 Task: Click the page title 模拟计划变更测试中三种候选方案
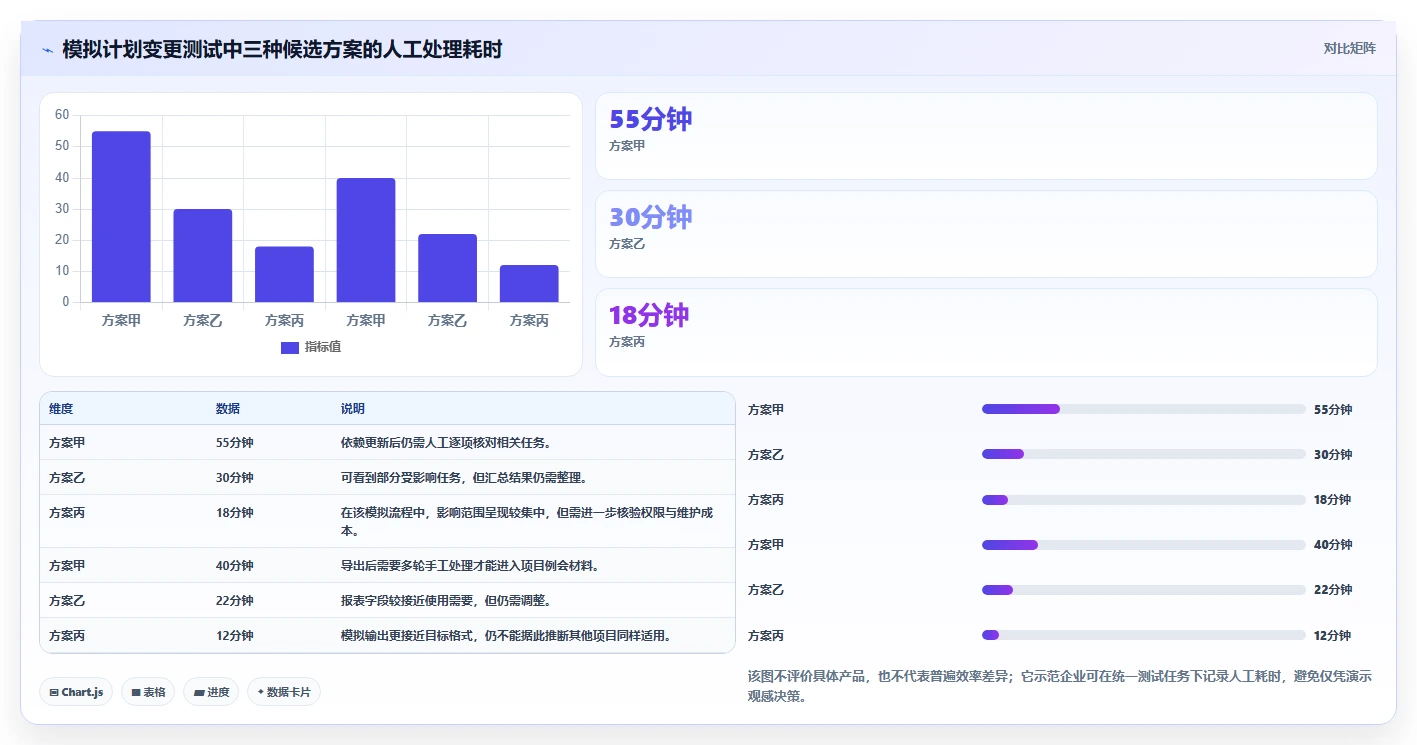282,49
